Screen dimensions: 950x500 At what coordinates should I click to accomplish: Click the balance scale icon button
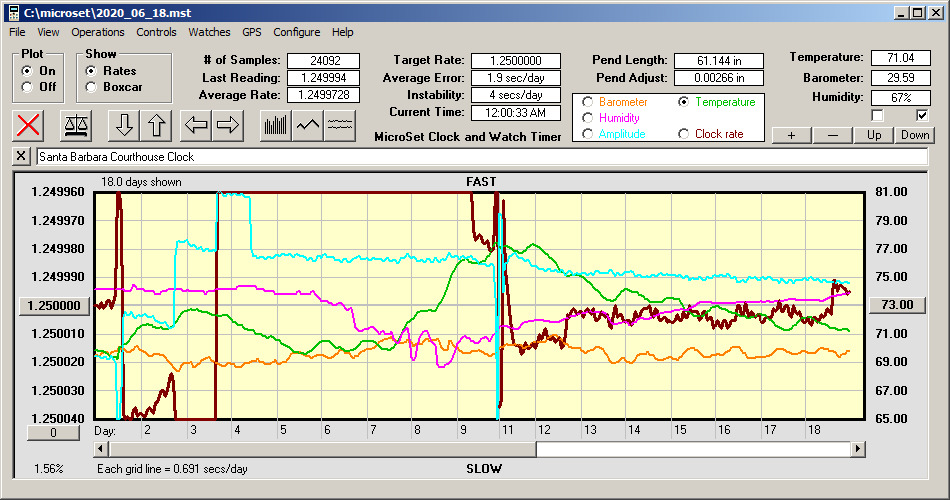tap(76, 125)
